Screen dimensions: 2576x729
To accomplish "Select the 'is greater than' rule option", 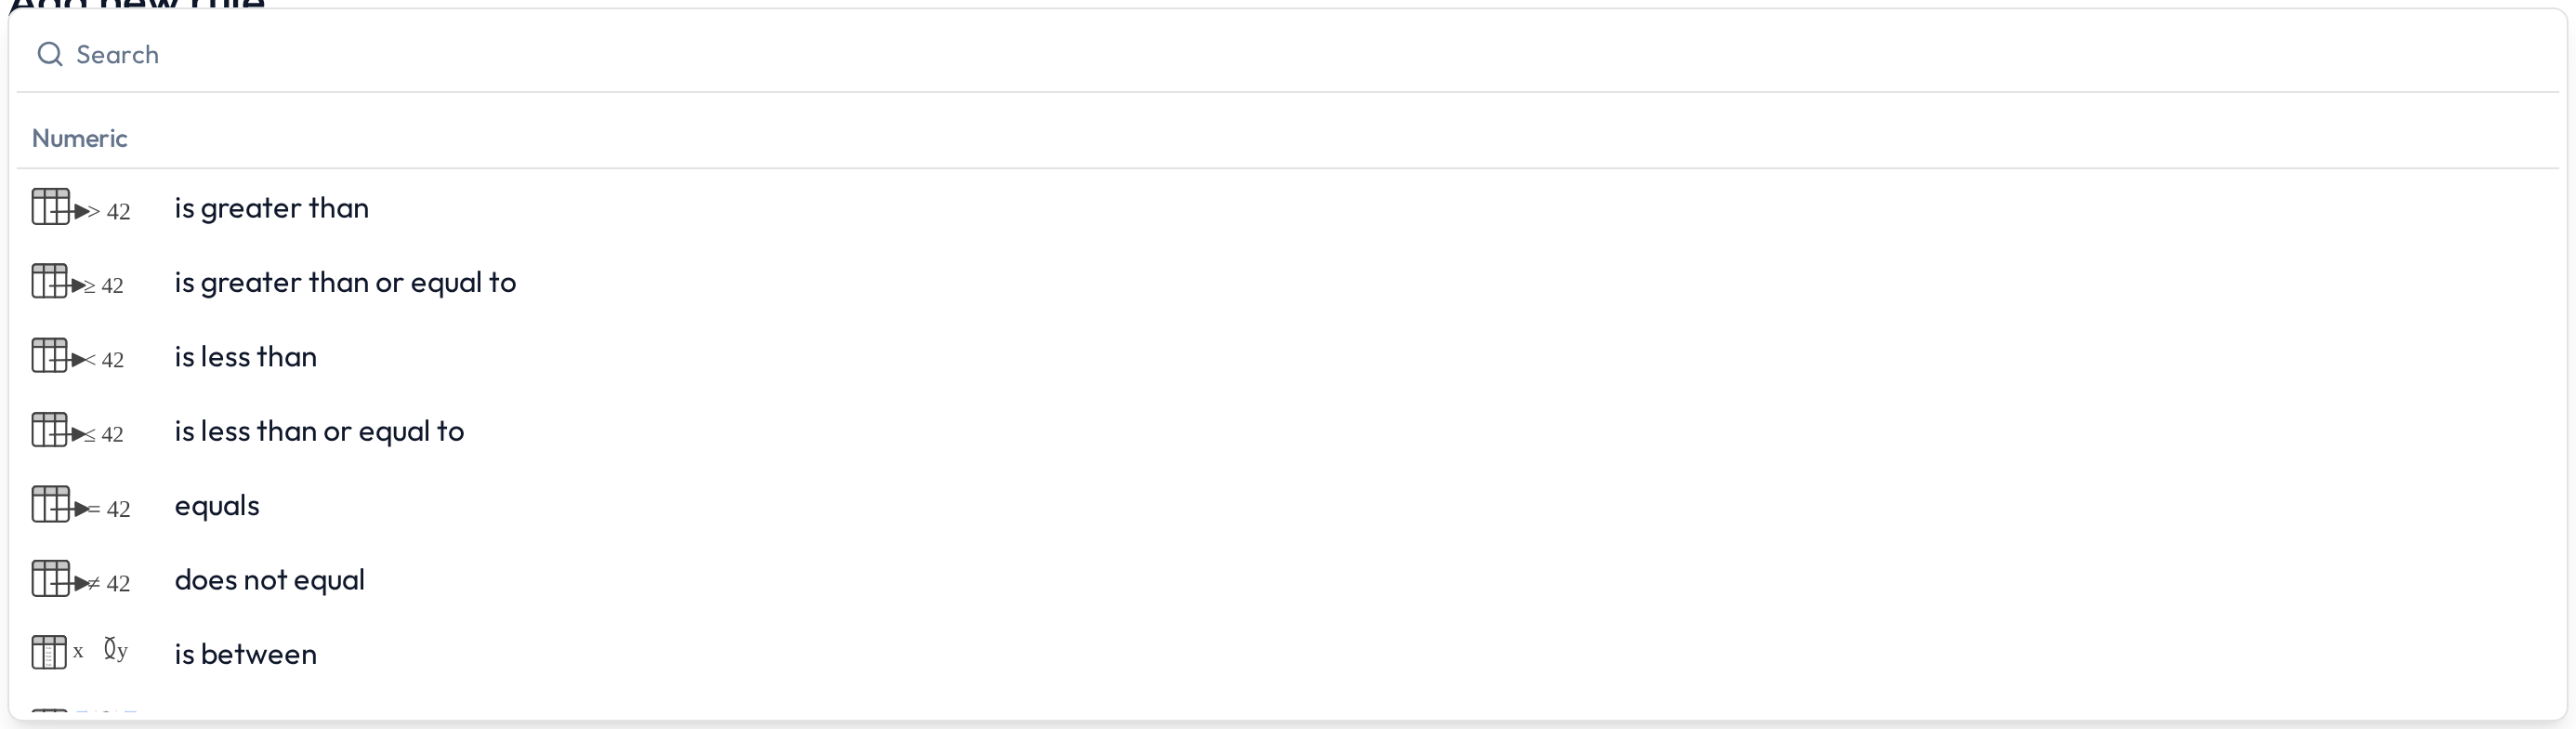I will [271, 208].
